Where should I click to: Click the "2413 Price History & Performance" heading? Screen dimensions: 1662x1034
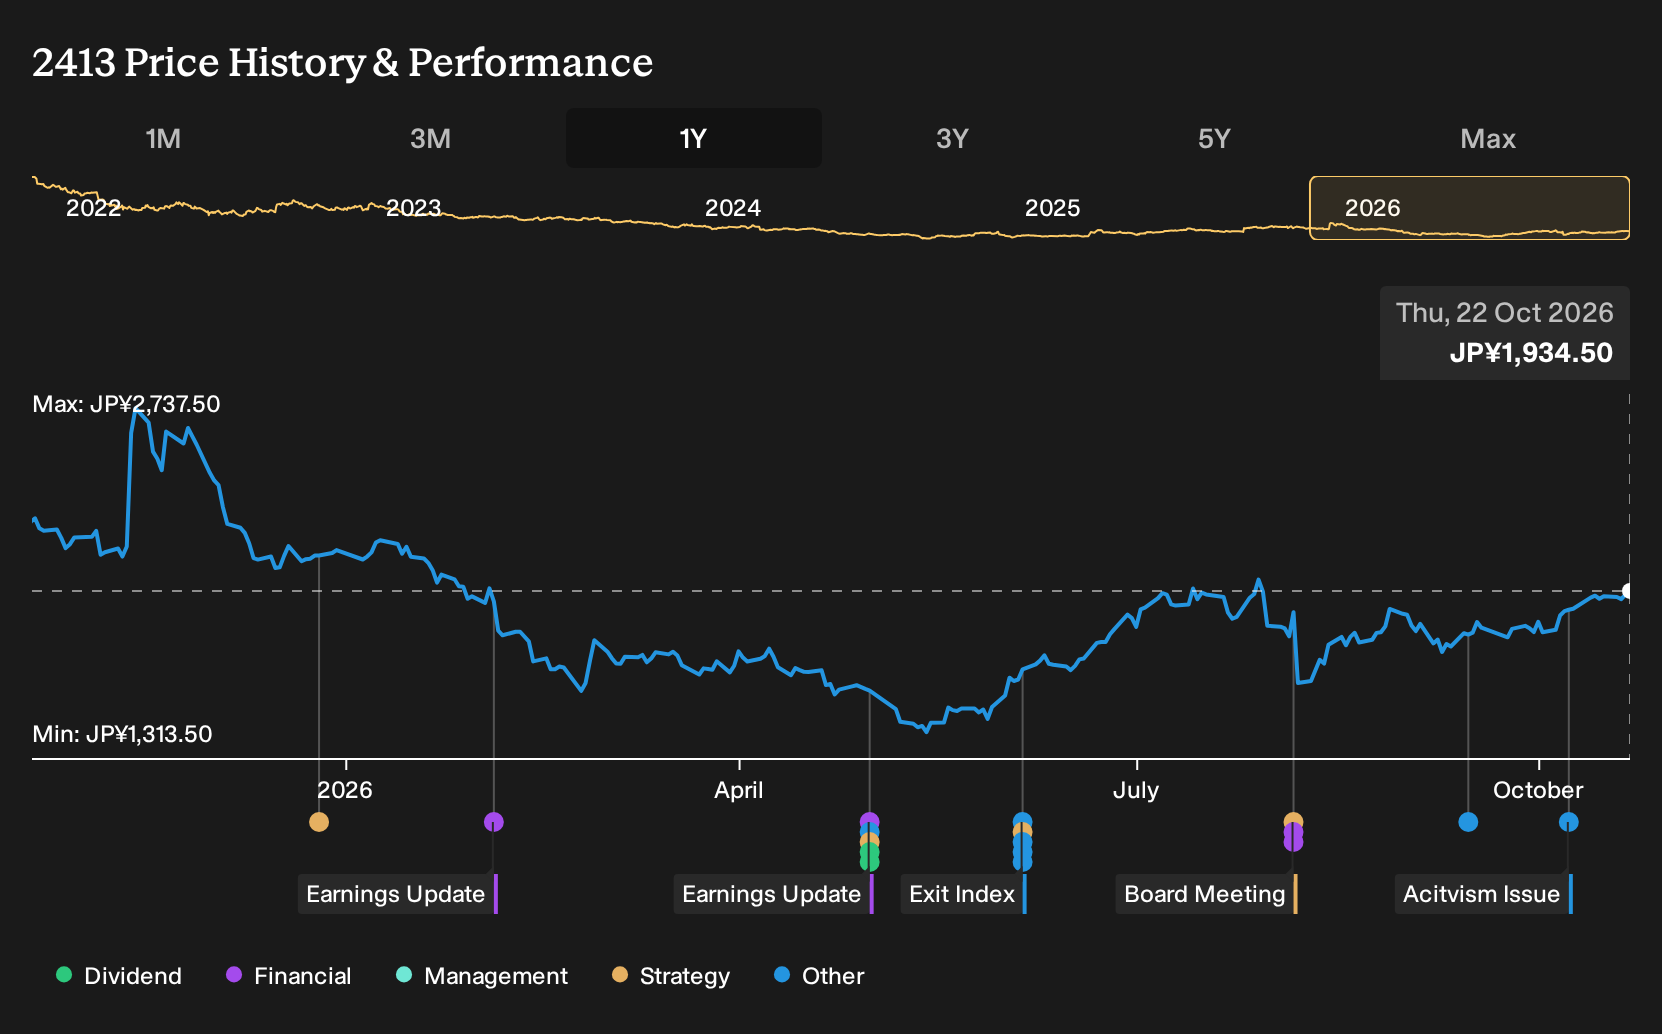pyautogui.click(x=343, y=62)
